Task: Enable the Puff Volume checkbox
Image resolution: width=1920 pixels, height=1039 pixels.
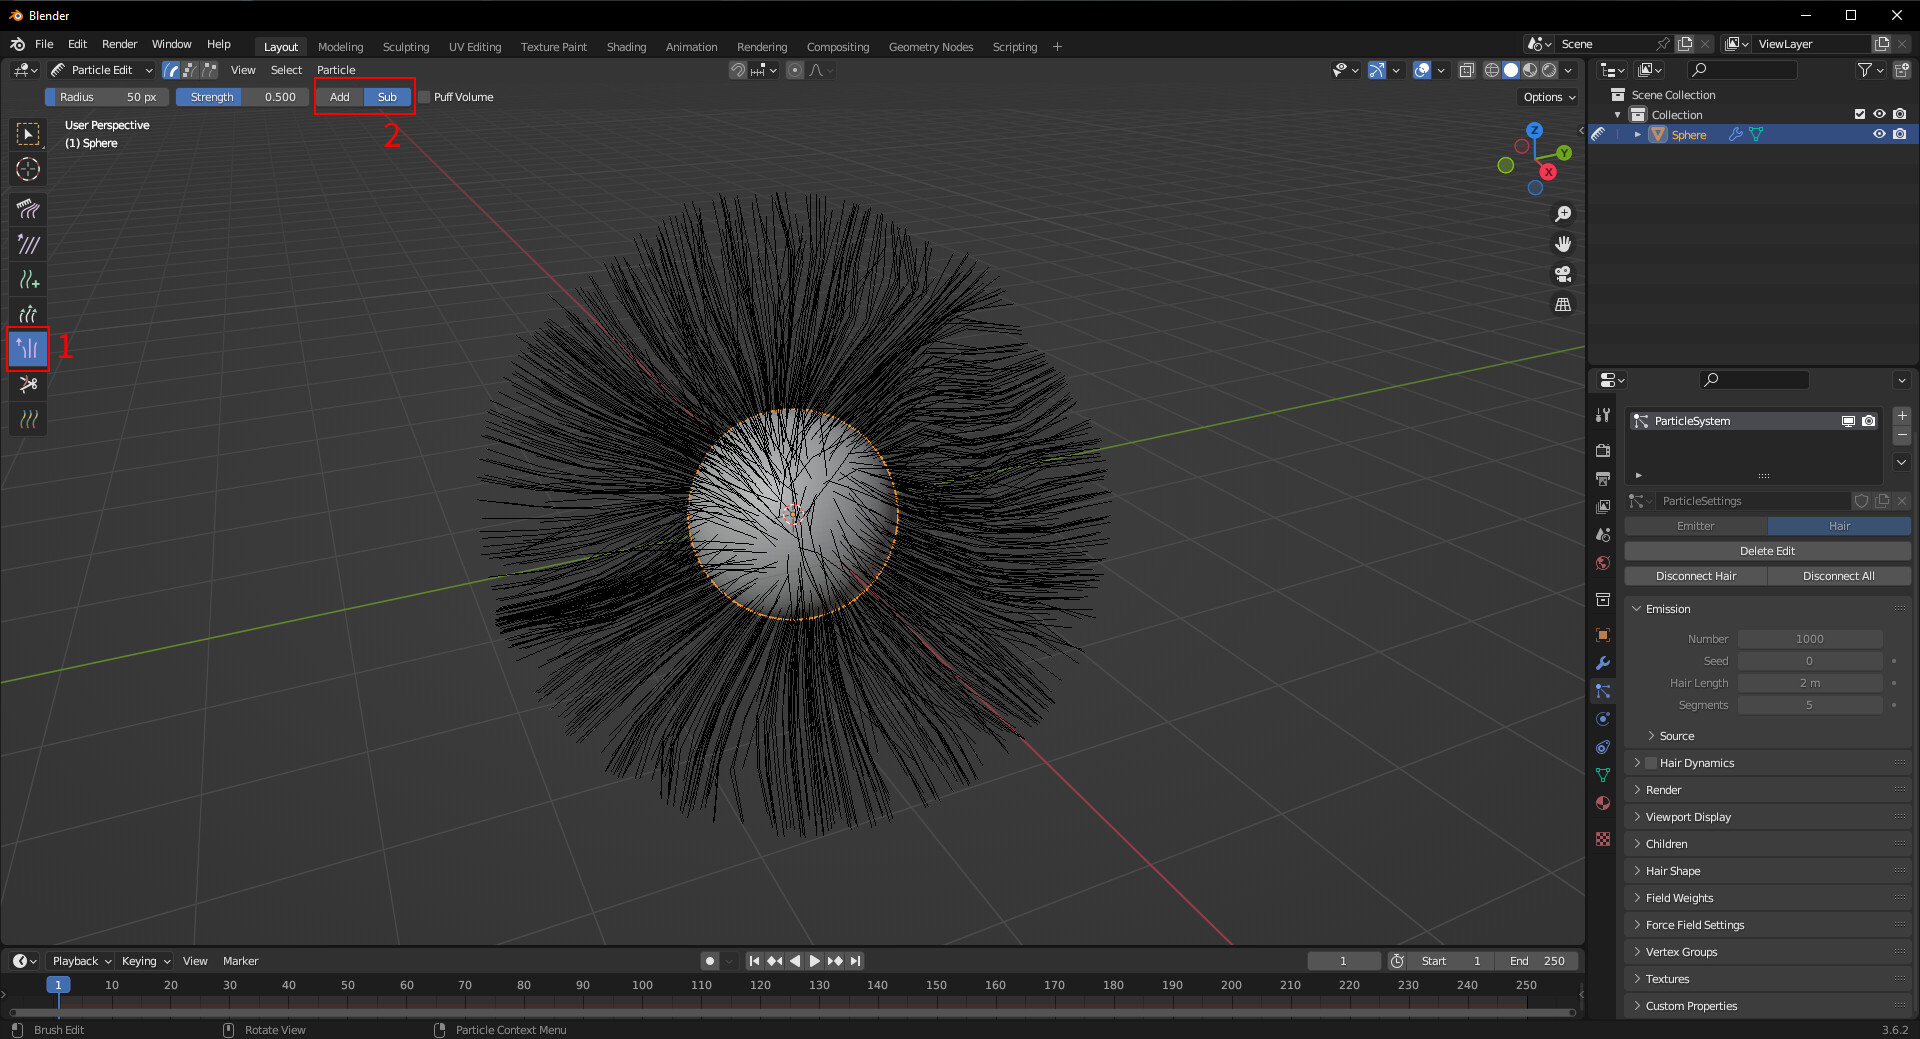Action: [x=424, y=96]
